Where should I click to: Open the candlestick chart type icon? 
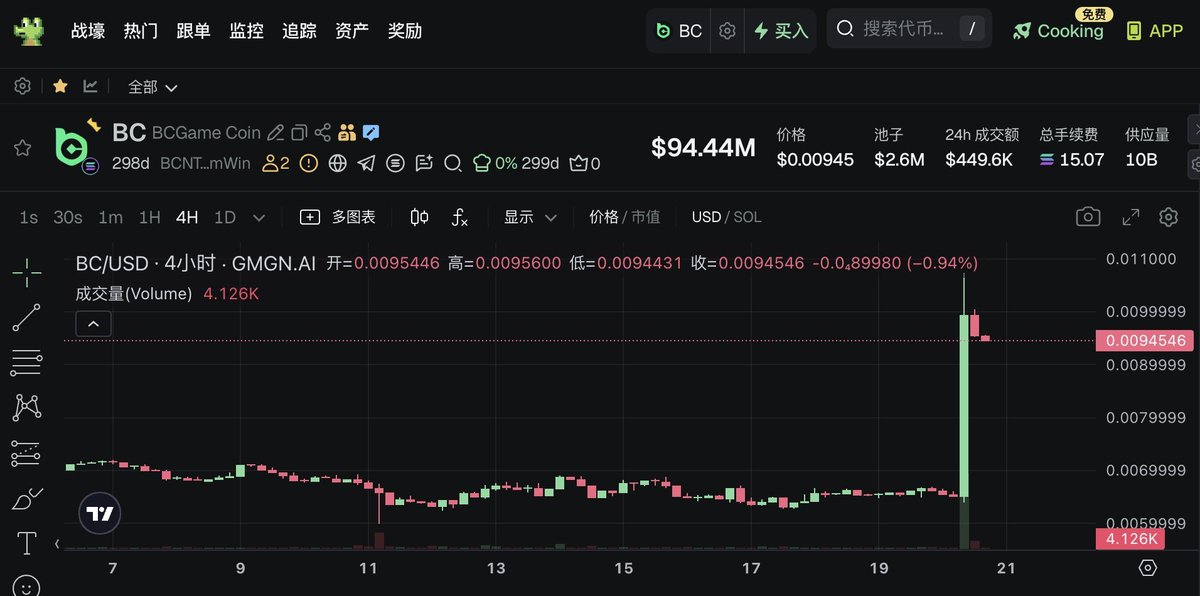pos(420,217)
